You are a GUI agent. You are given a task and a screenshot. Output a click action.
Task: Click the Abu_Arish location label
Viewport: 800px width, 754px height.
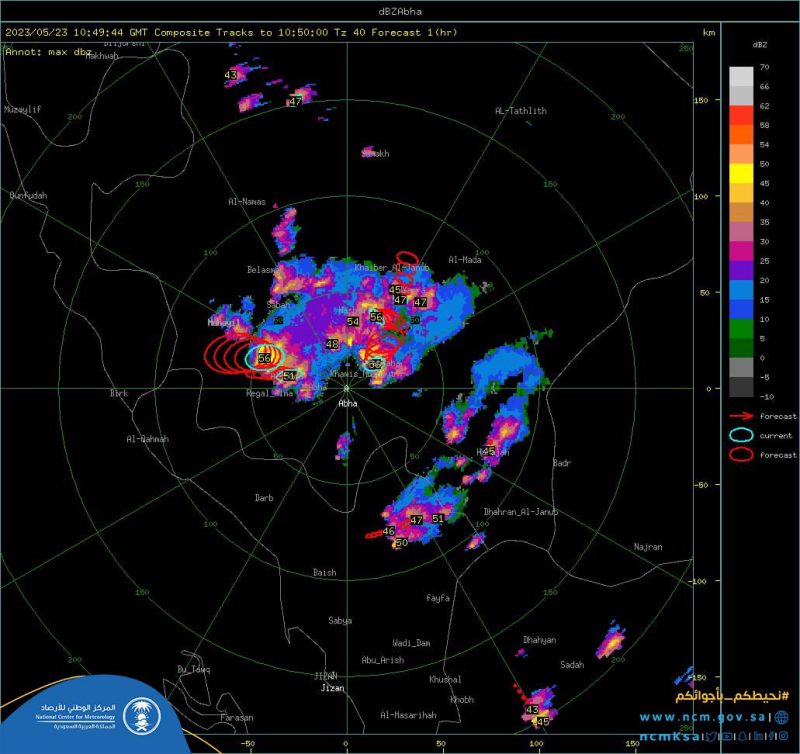coord(383,660)
